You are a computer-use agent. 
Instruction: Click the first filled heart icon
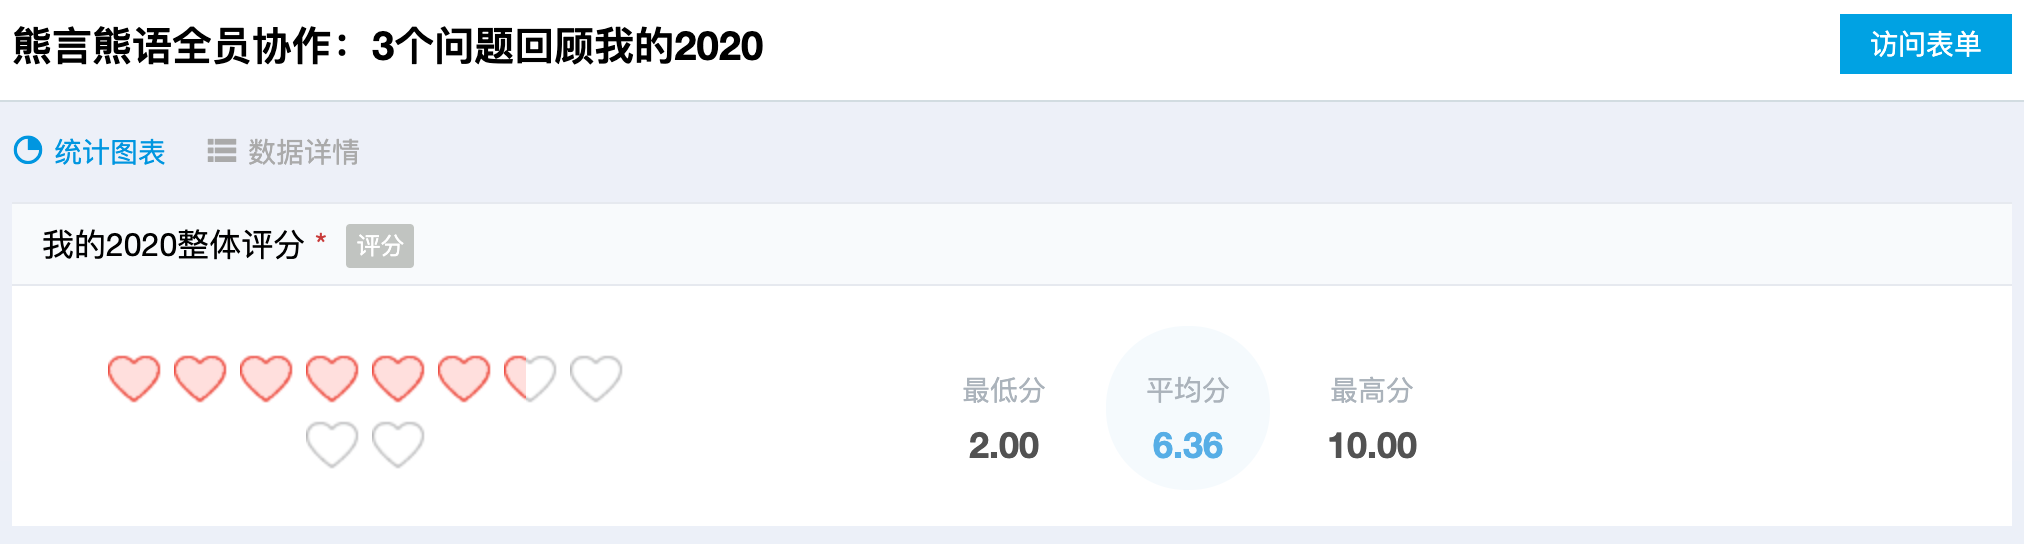pyautogui.click(x=134, y=379)
